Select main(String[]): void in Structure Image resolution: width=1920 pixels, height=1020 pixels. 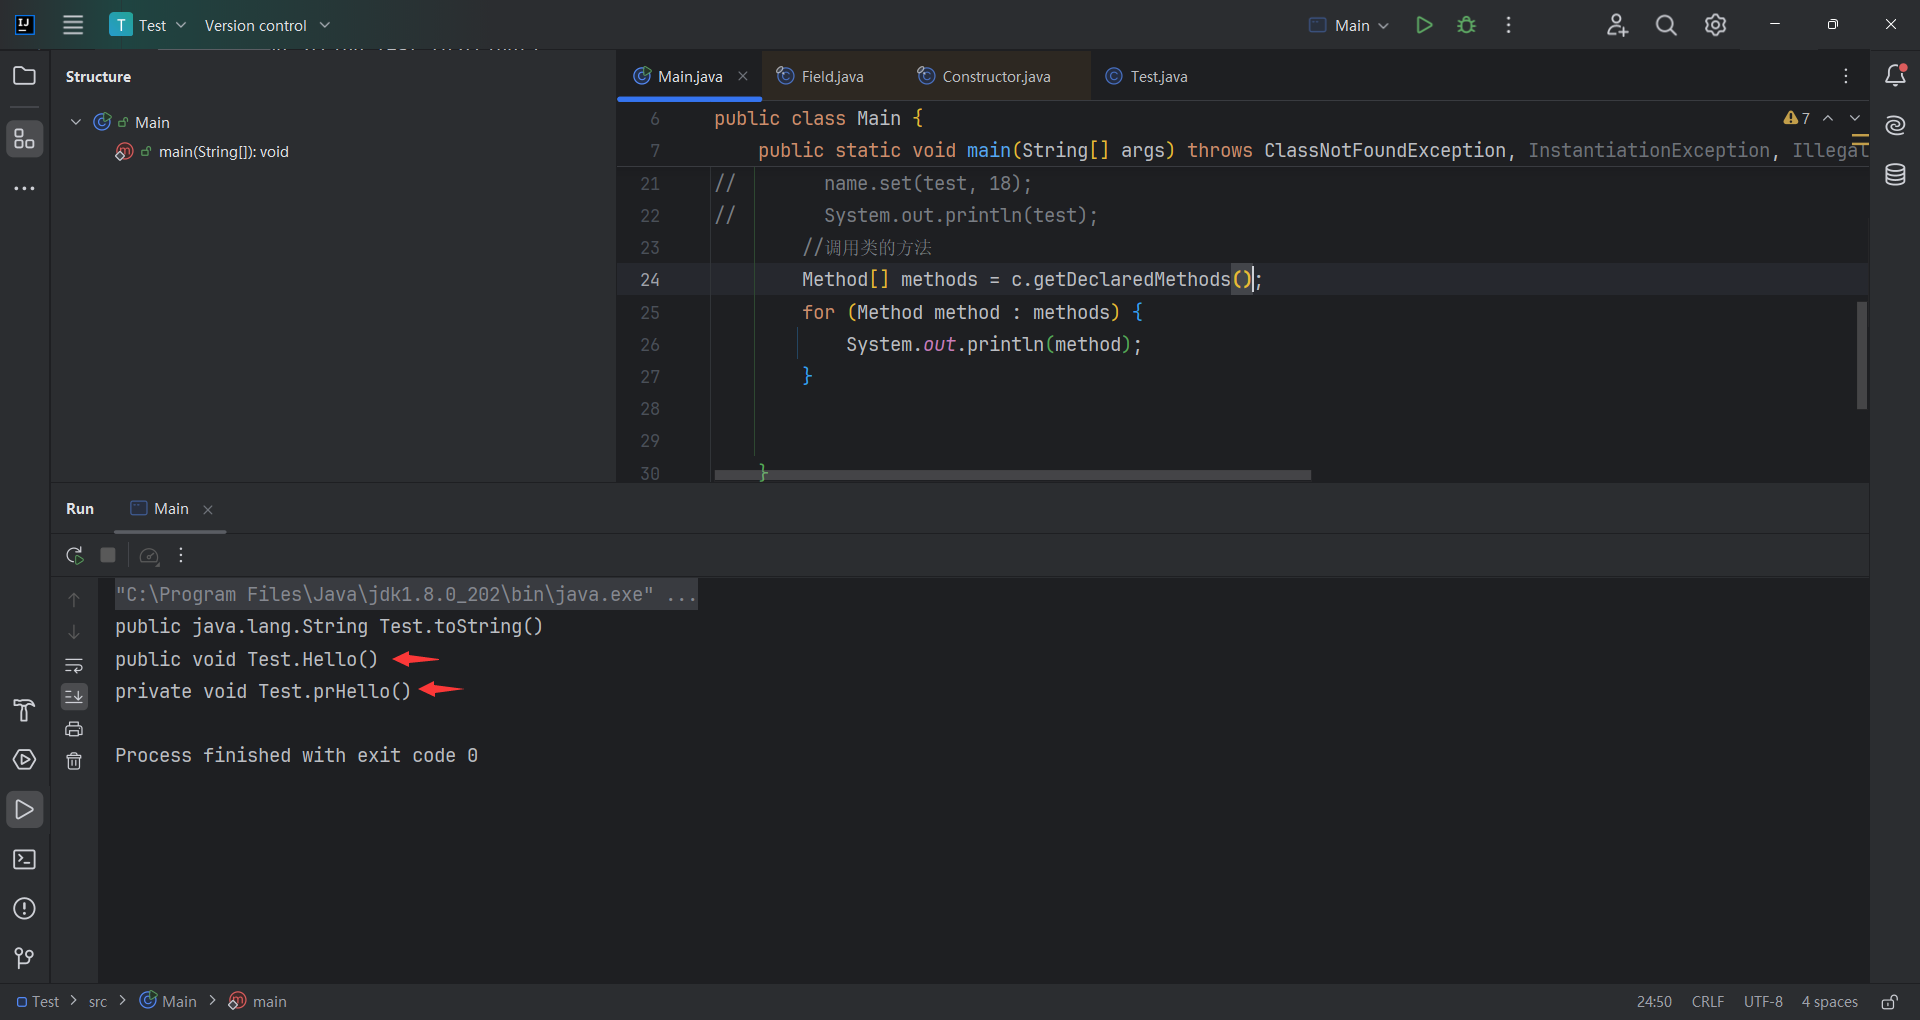pyautogui.click(x=223, y=152)
